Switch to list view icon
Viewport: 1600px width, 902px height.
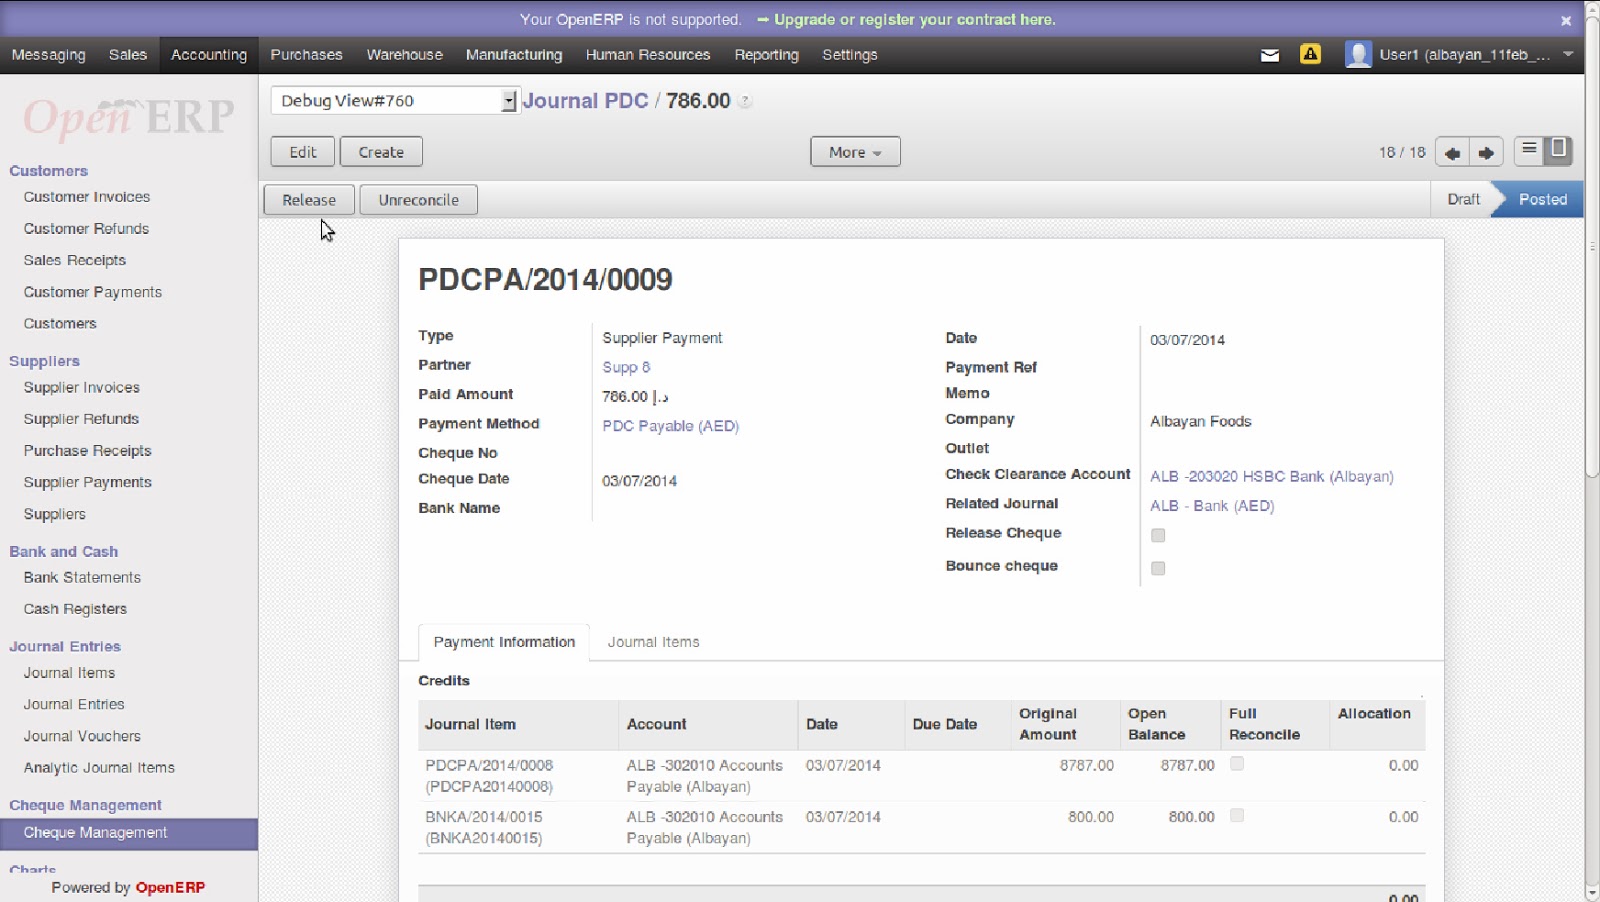coord(1529,150)
